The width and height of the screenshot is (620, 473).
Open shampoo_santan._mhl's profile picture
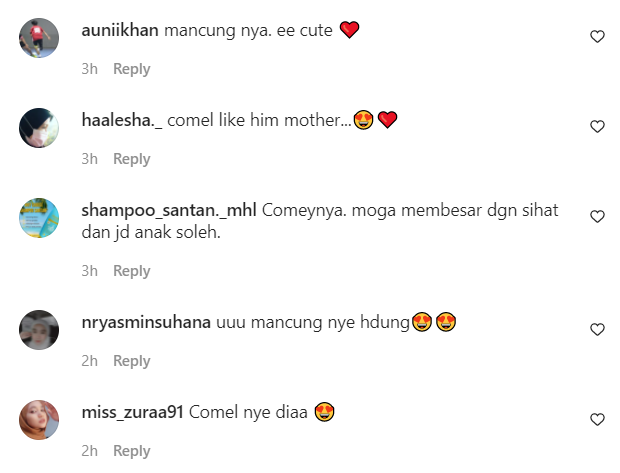pyautogui.click(x=39, y=218)
